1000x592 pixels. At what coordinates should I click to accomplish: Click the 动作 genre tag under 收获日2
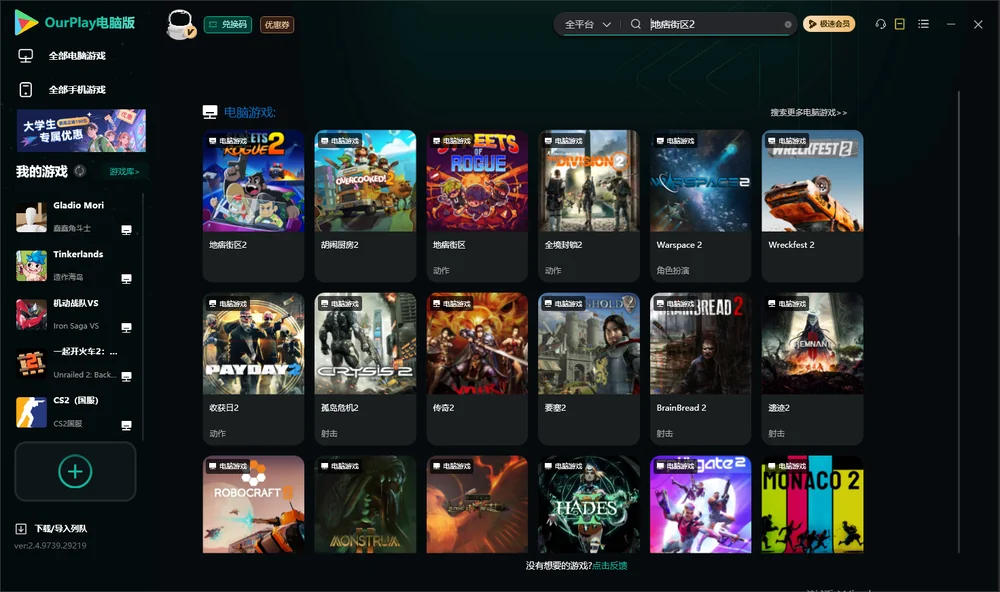pos(217,433)
